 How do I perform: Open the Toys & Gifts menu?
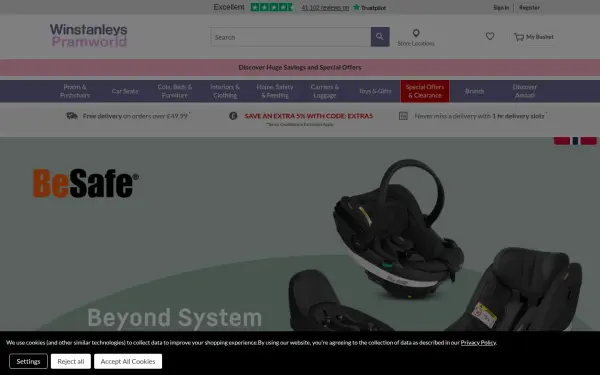pos(375,91)
